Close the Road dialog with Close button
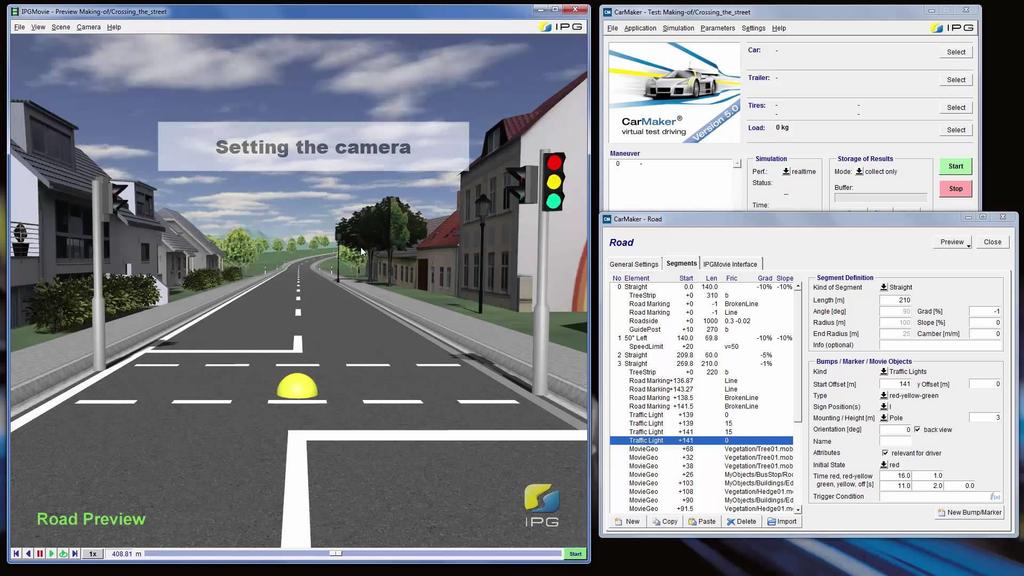The height and width of the screenshot is (576, 1024). [x=993, y=242]
